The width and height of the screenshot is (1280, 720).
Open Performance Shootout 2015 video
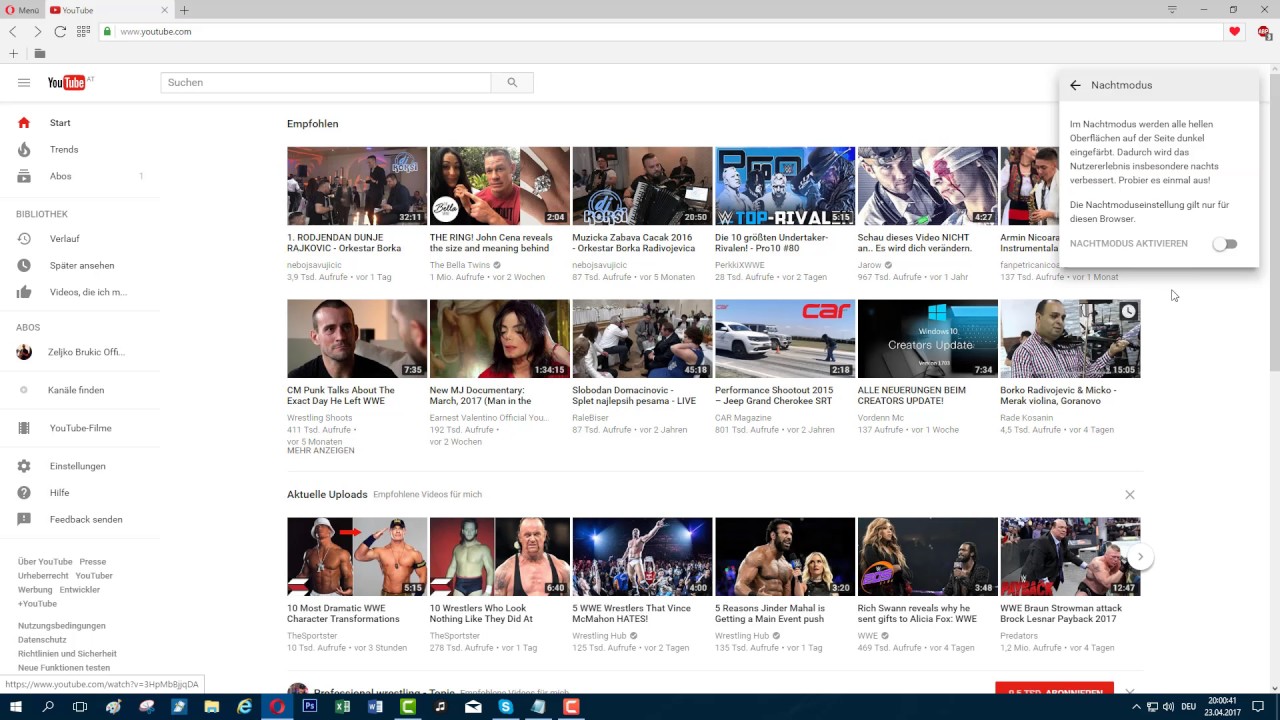[785, 339]
